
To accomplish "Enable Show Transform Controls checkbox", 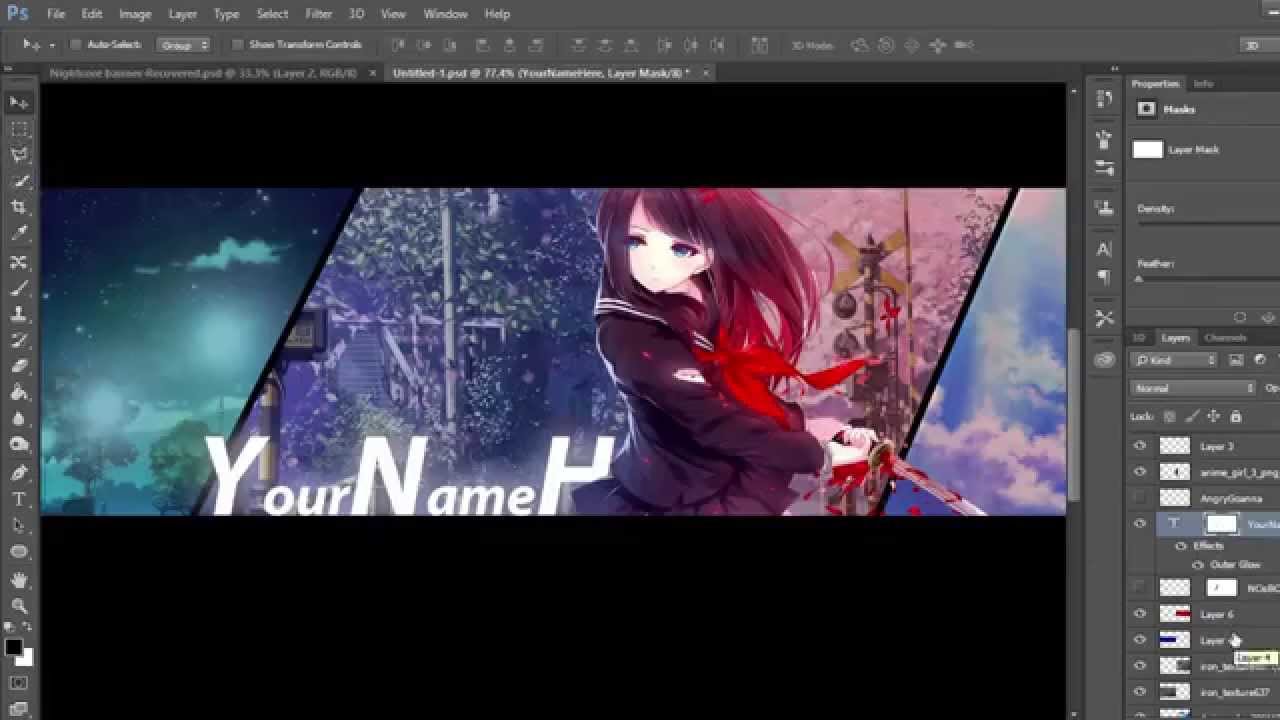I will pyautogui.click(x=237, y=45).
